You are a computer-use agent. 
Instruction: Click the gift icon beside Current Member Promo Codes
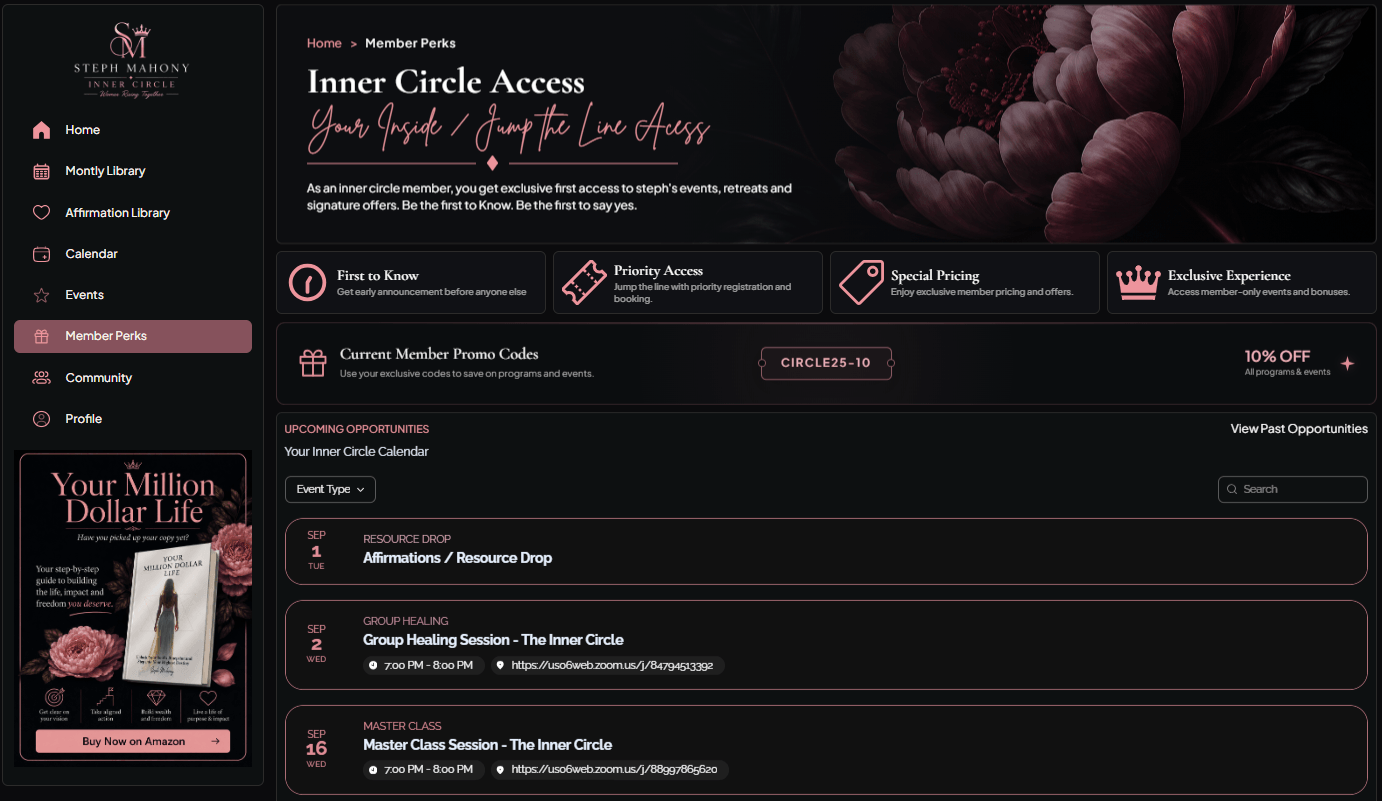(x=313, y=363)
